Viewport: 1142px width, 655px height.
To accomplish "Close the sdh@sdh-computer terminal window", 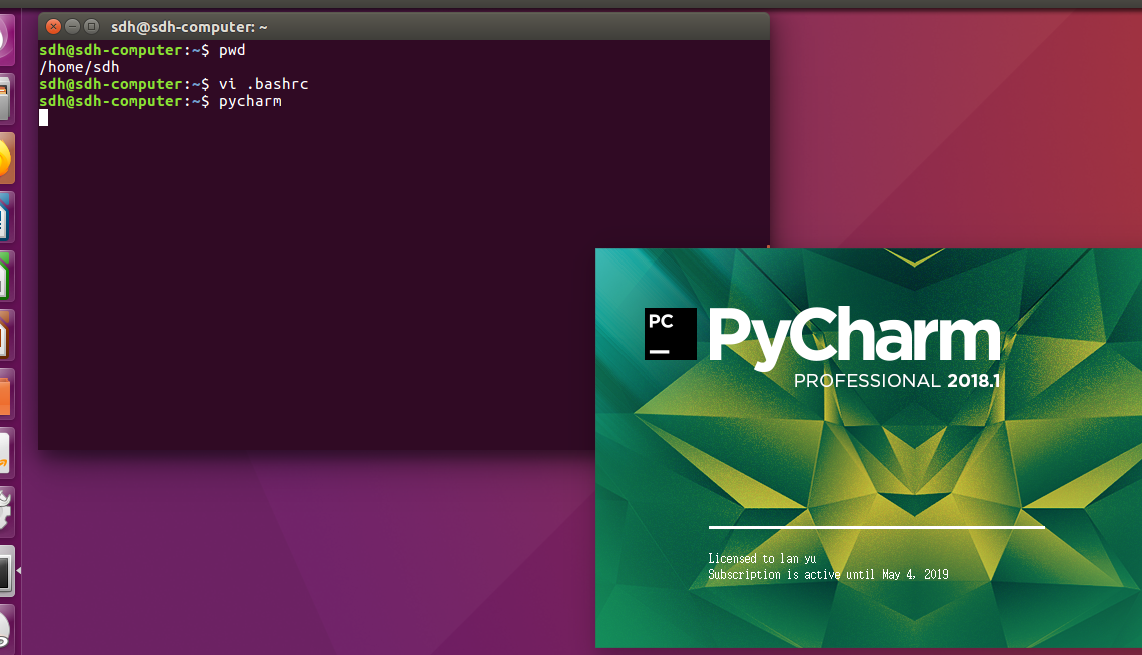I will point(53,27).
